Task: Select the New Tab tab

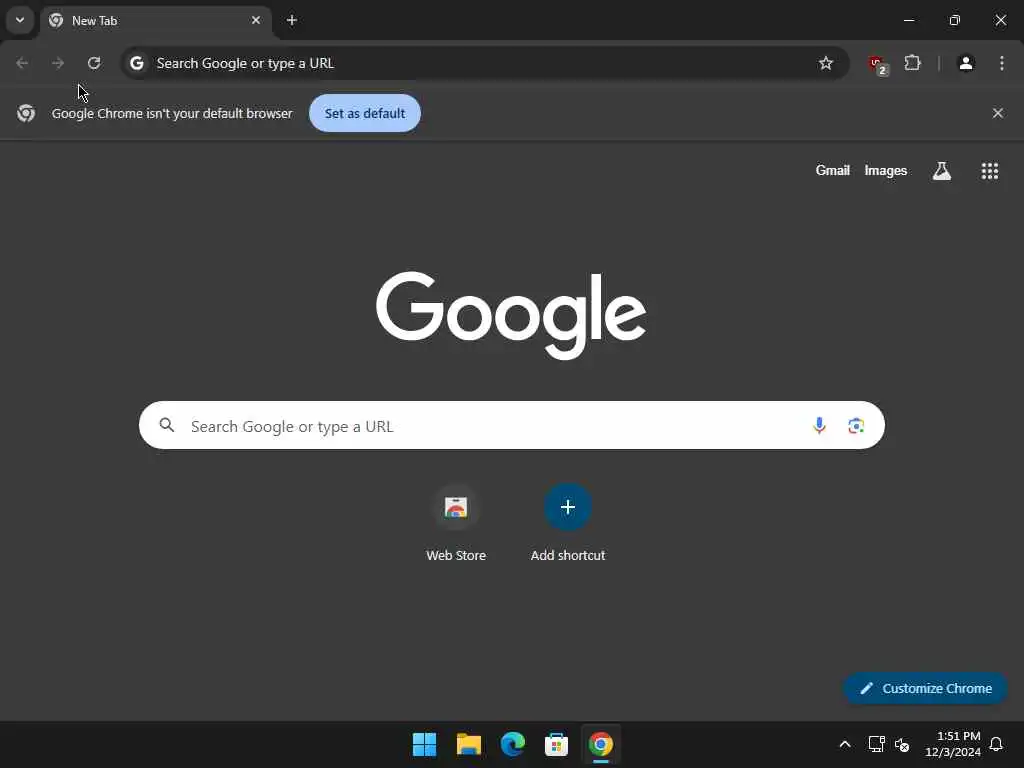Action: click(x=155, y=21)
